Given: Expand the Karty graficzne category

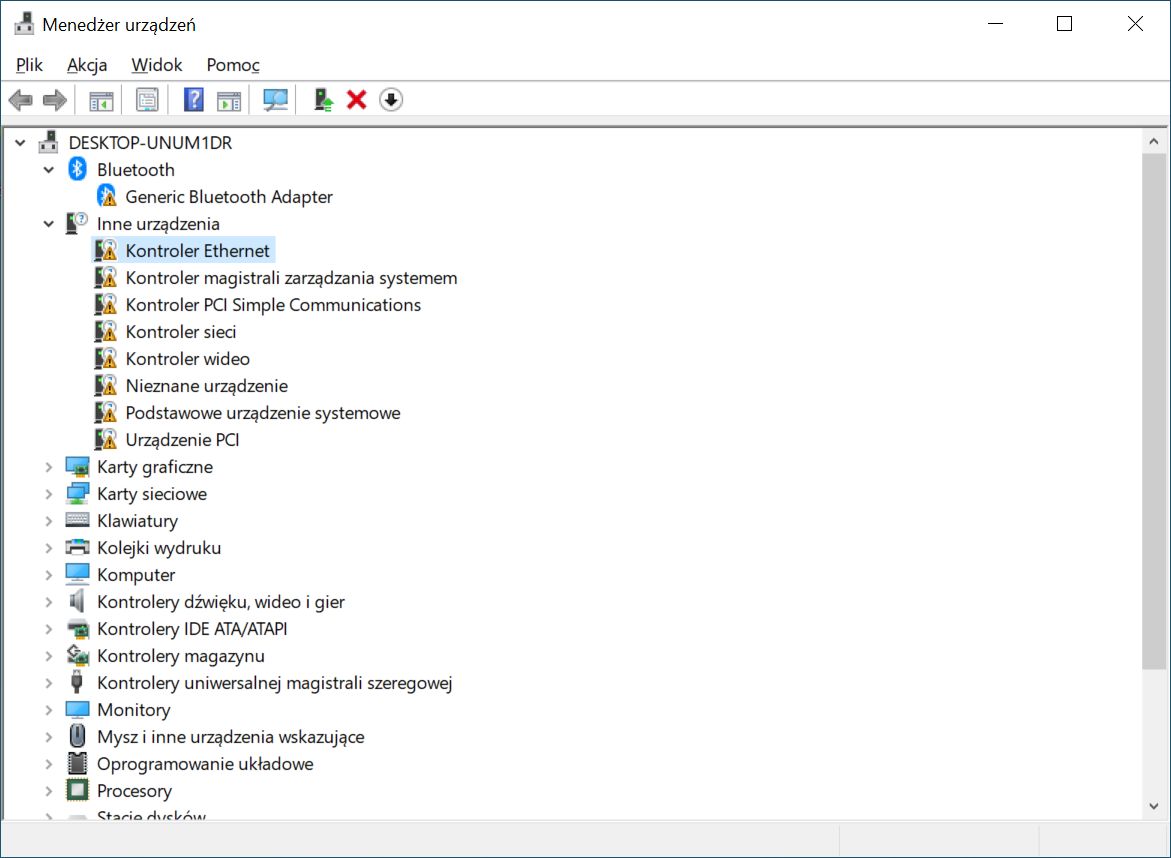Looking at the screenshot, I should (49, 467).
